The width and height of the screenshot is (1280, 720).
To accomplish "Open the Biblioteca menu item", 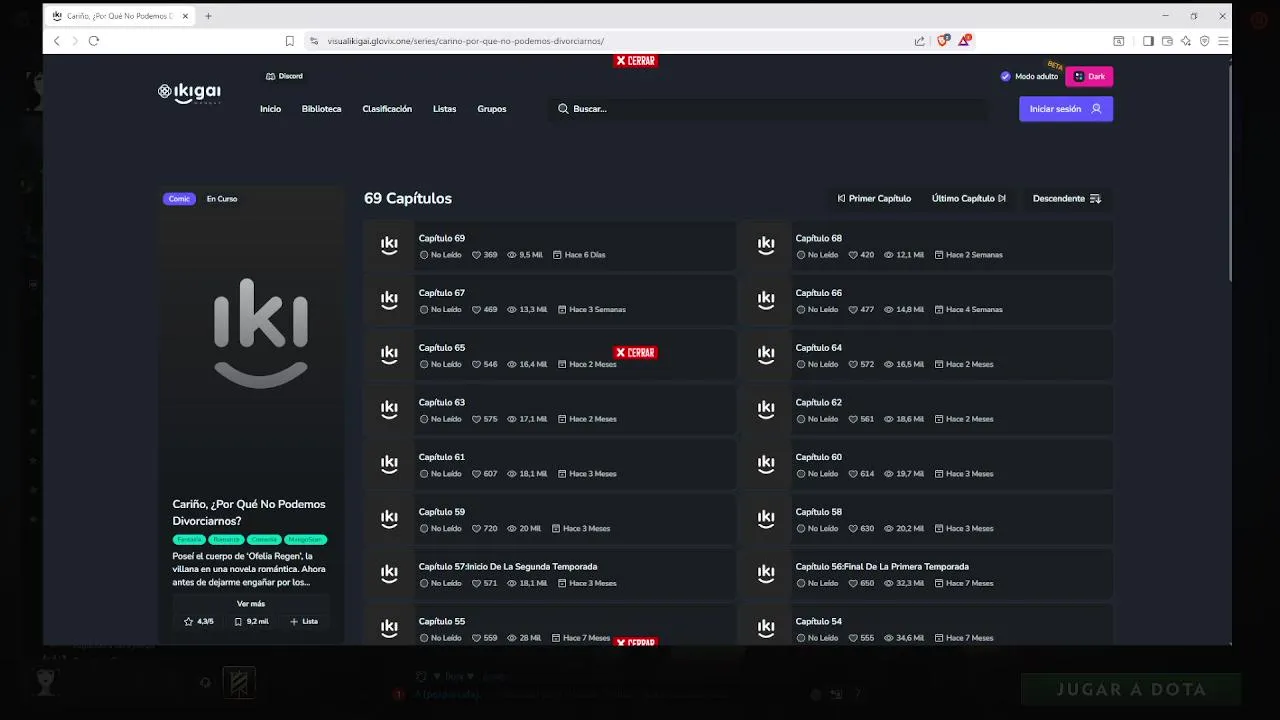I will click(x=321, y=109).
